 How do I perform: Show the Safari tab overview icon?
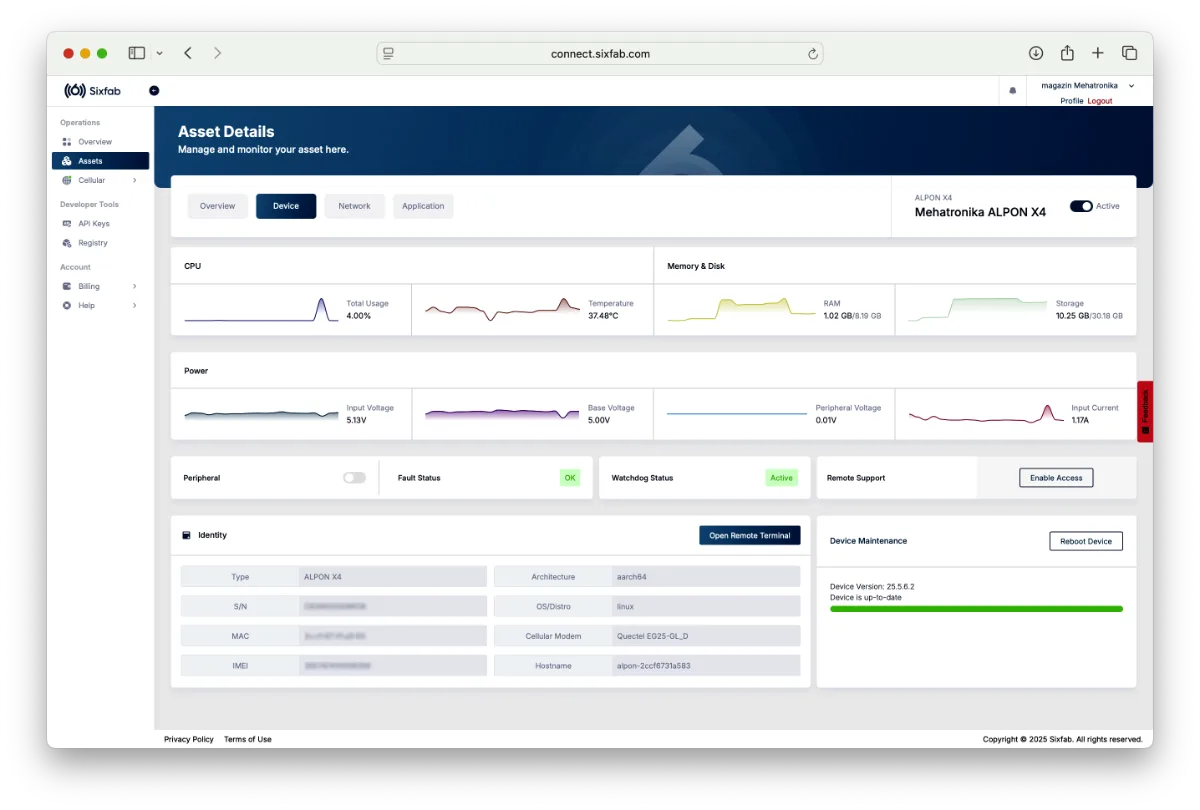tap(1130, 53)
